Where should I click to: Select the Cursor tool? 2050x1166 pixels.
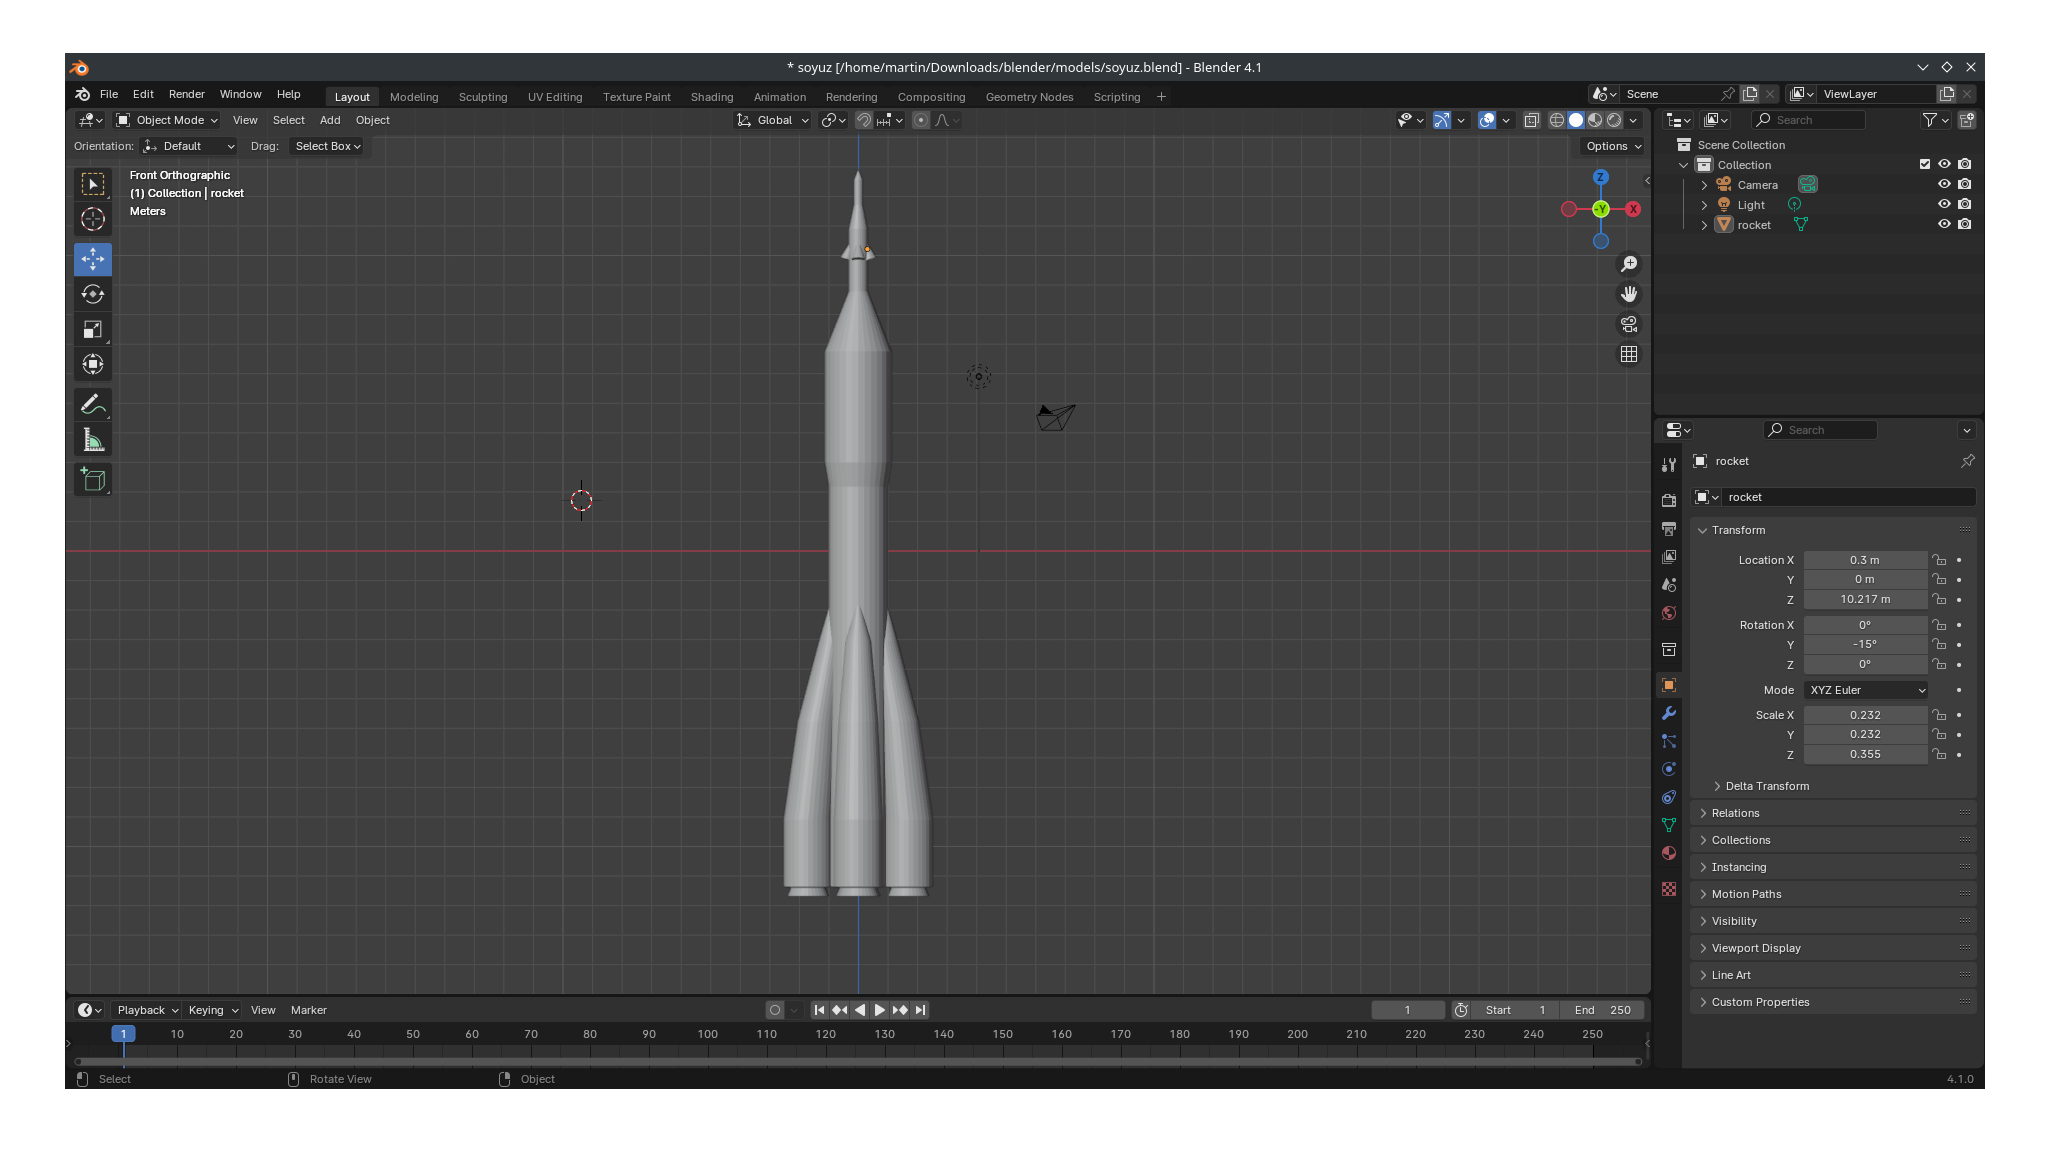coord(93,219)
